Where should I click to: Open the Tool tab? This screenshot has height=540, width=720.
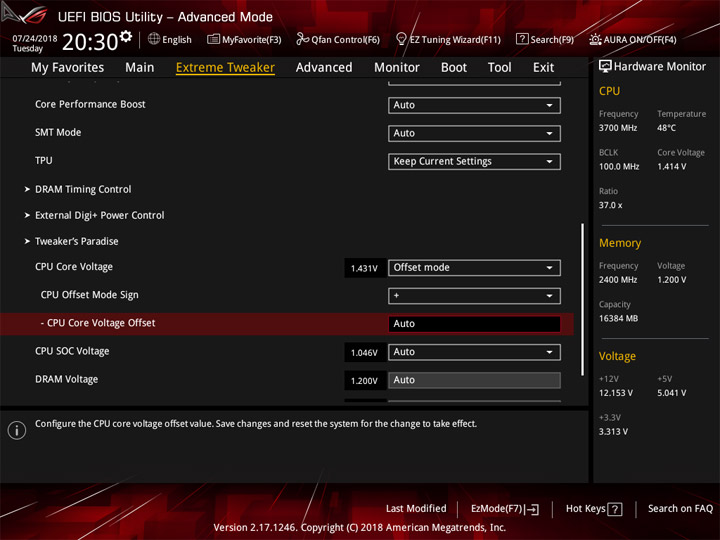[x=499, y=68]
